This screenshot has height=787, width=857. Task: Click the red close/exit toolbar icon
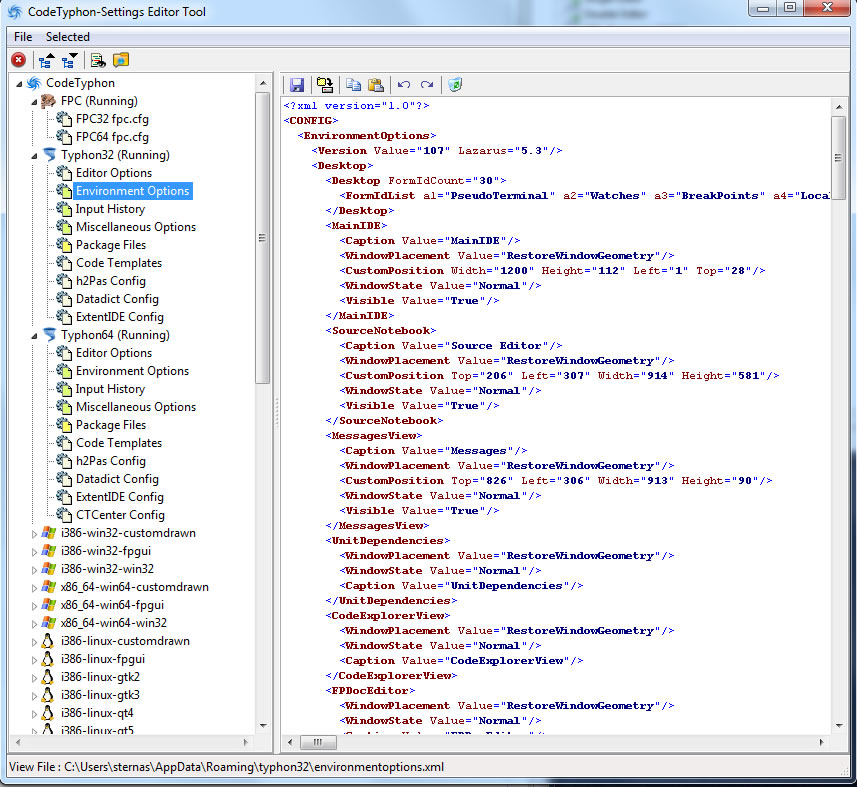coord(19,60)
